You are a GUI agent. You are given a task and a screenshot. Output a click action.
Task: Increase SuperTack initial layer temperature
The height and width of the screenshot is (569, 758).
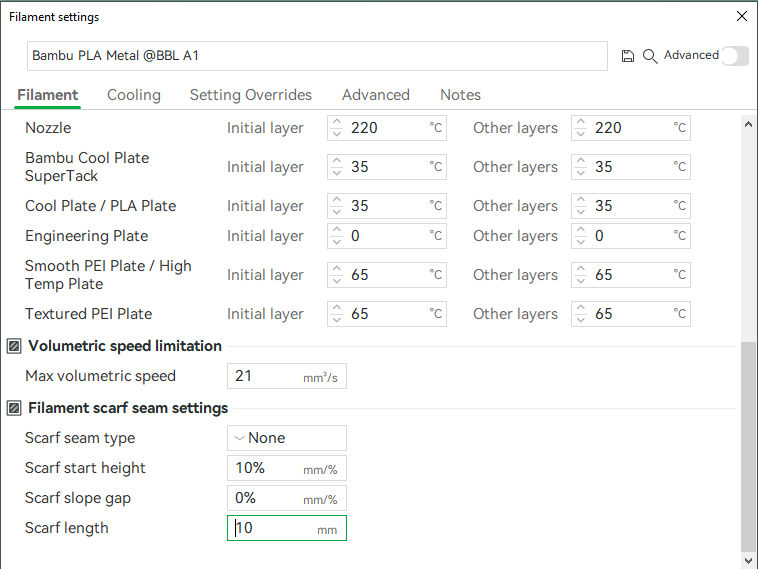tap(337, 161)
